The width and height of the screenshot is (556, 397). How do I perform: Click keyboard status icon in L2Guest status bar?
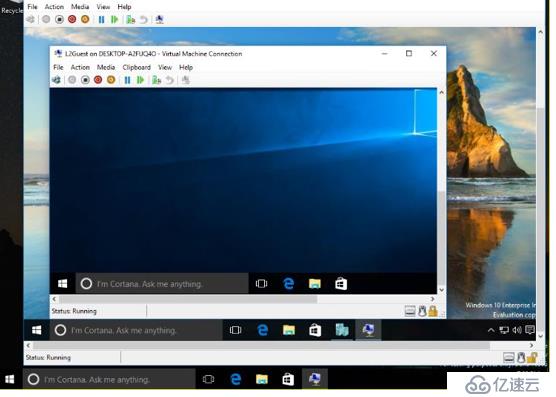[410, 311]
